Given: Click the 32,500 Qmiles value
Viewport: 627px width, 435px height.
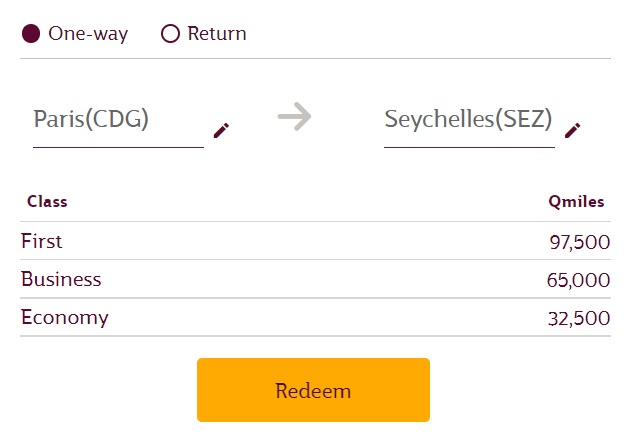Looking at the screenshot, I should click(579, 319).
